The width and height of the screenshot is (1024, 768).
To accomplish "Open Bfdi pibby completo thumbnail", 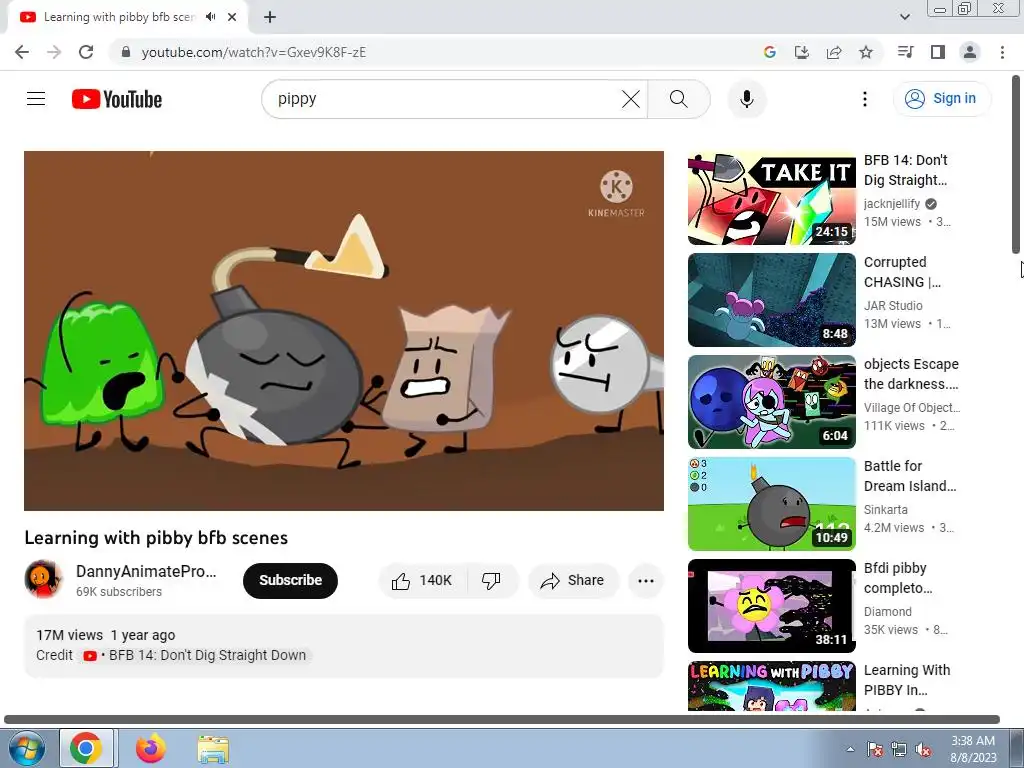I will (771, 605).
